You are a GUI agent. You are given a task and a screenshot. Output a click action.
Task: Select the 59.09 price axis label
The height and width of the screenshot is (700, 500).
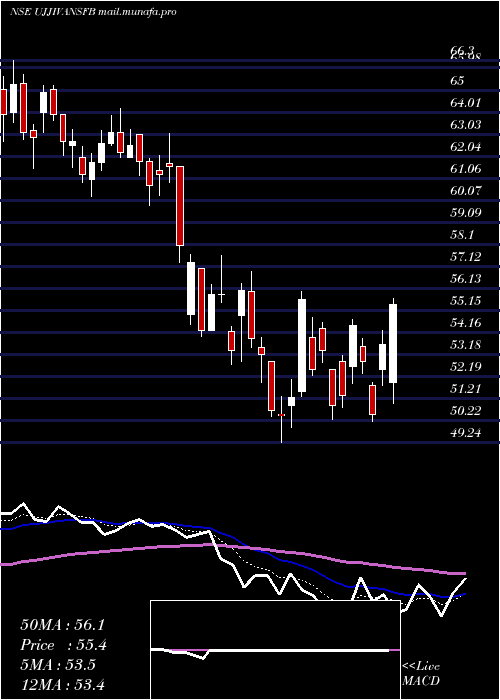pyautogui.click(x=466, y=212)
